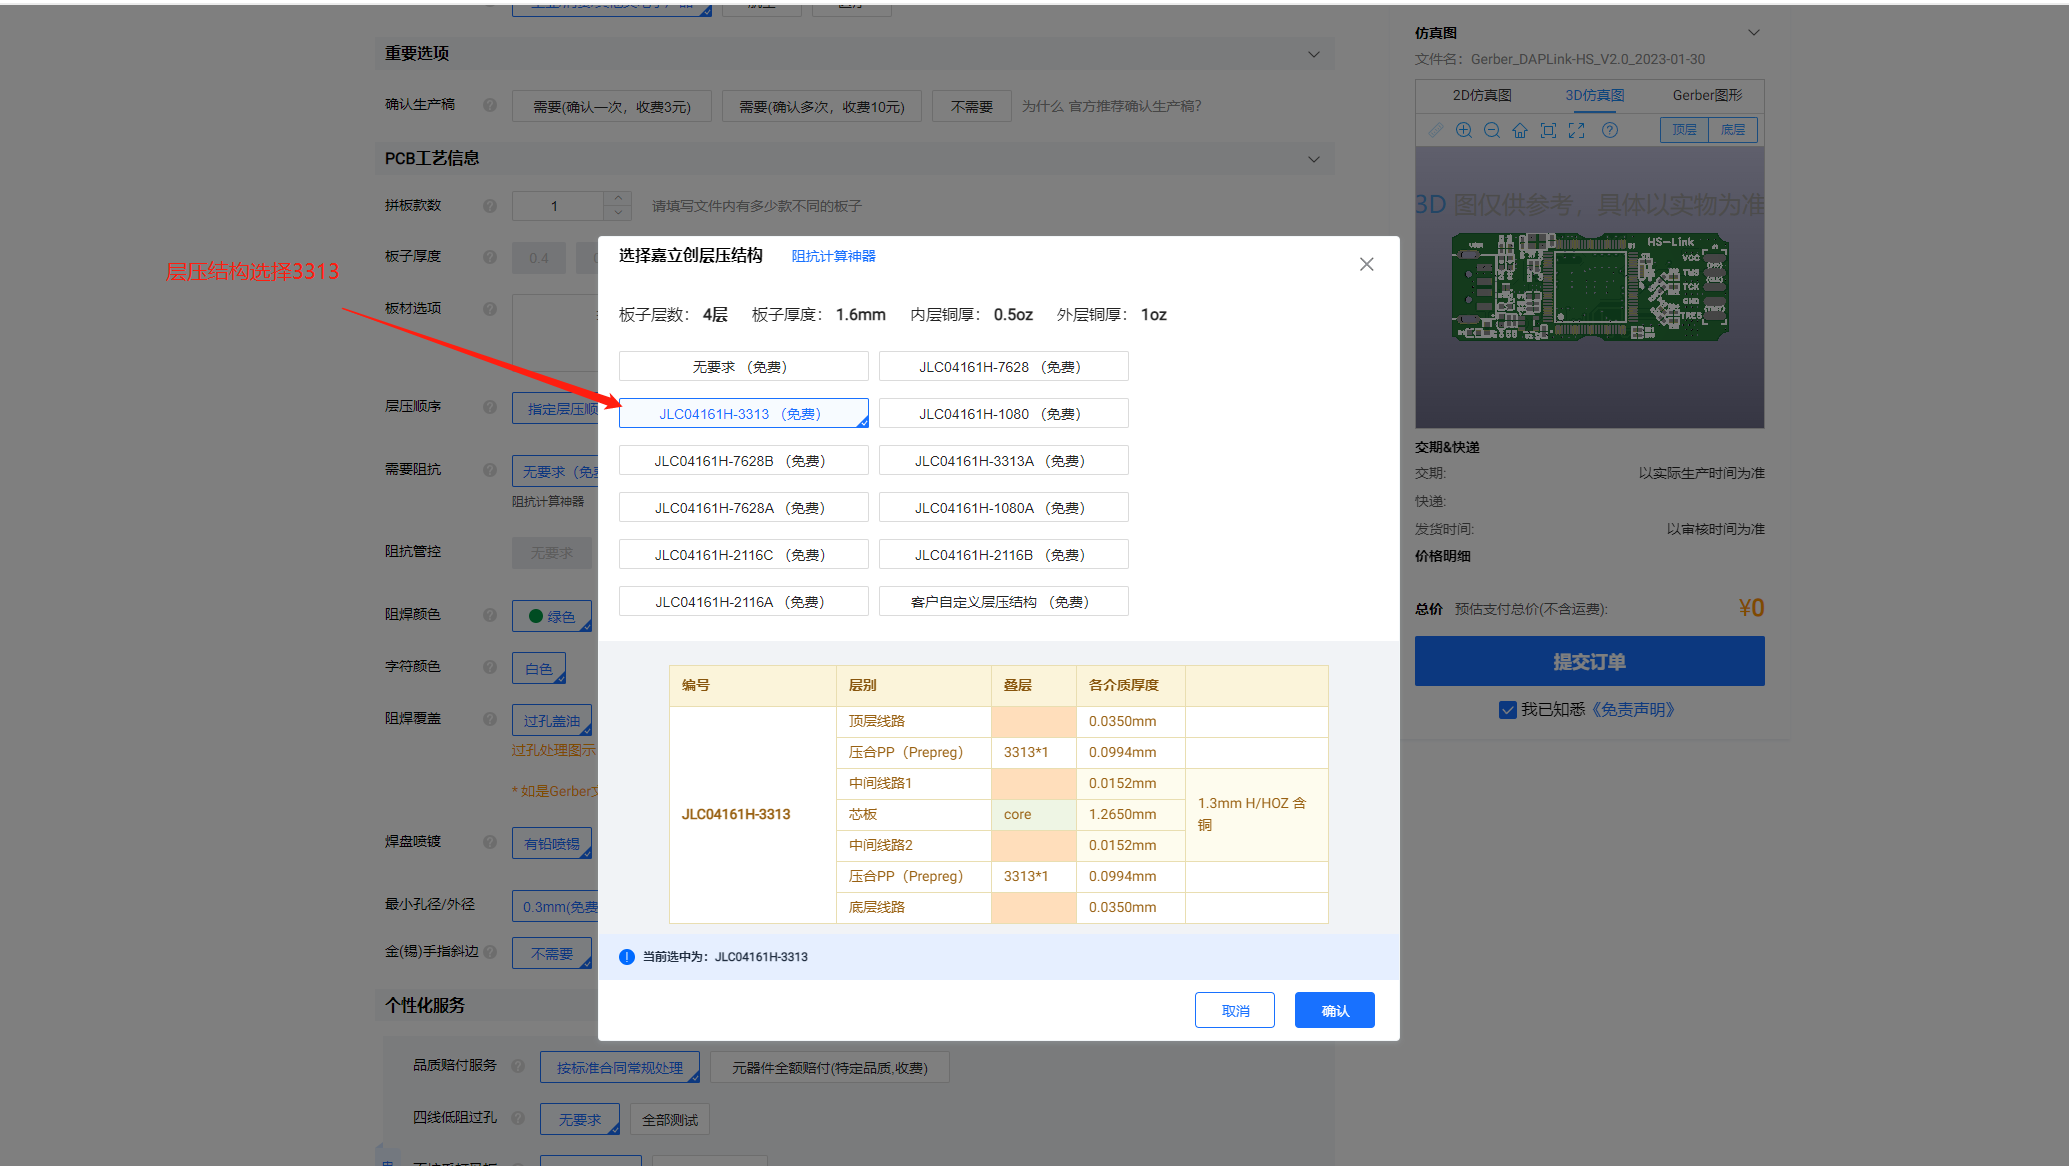The height and width of the screenshot is (1166, 2069).
Task: Click fullscreen expand icon in preview
Action: coord(1576,130)
